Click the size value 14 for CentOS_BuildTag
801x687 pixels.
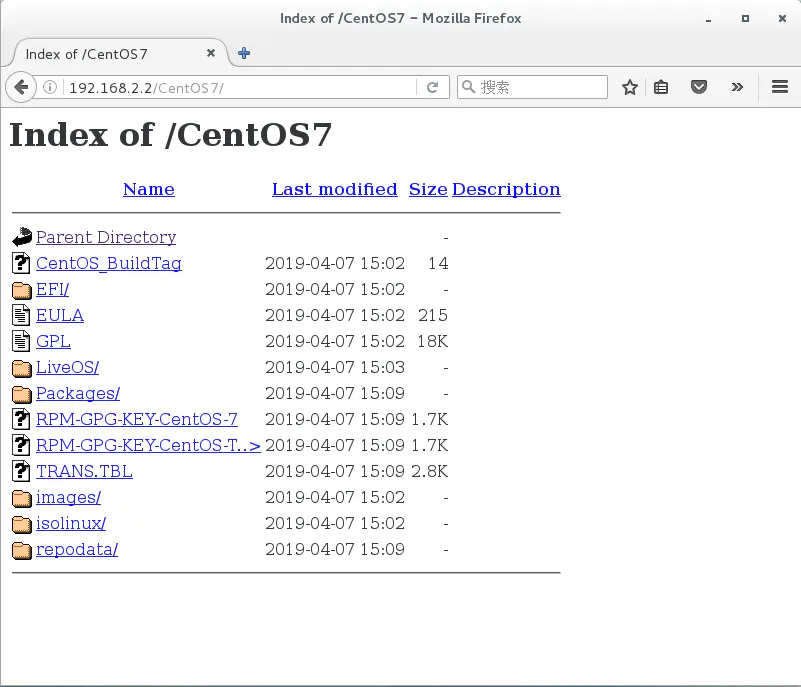pos(438,263)
